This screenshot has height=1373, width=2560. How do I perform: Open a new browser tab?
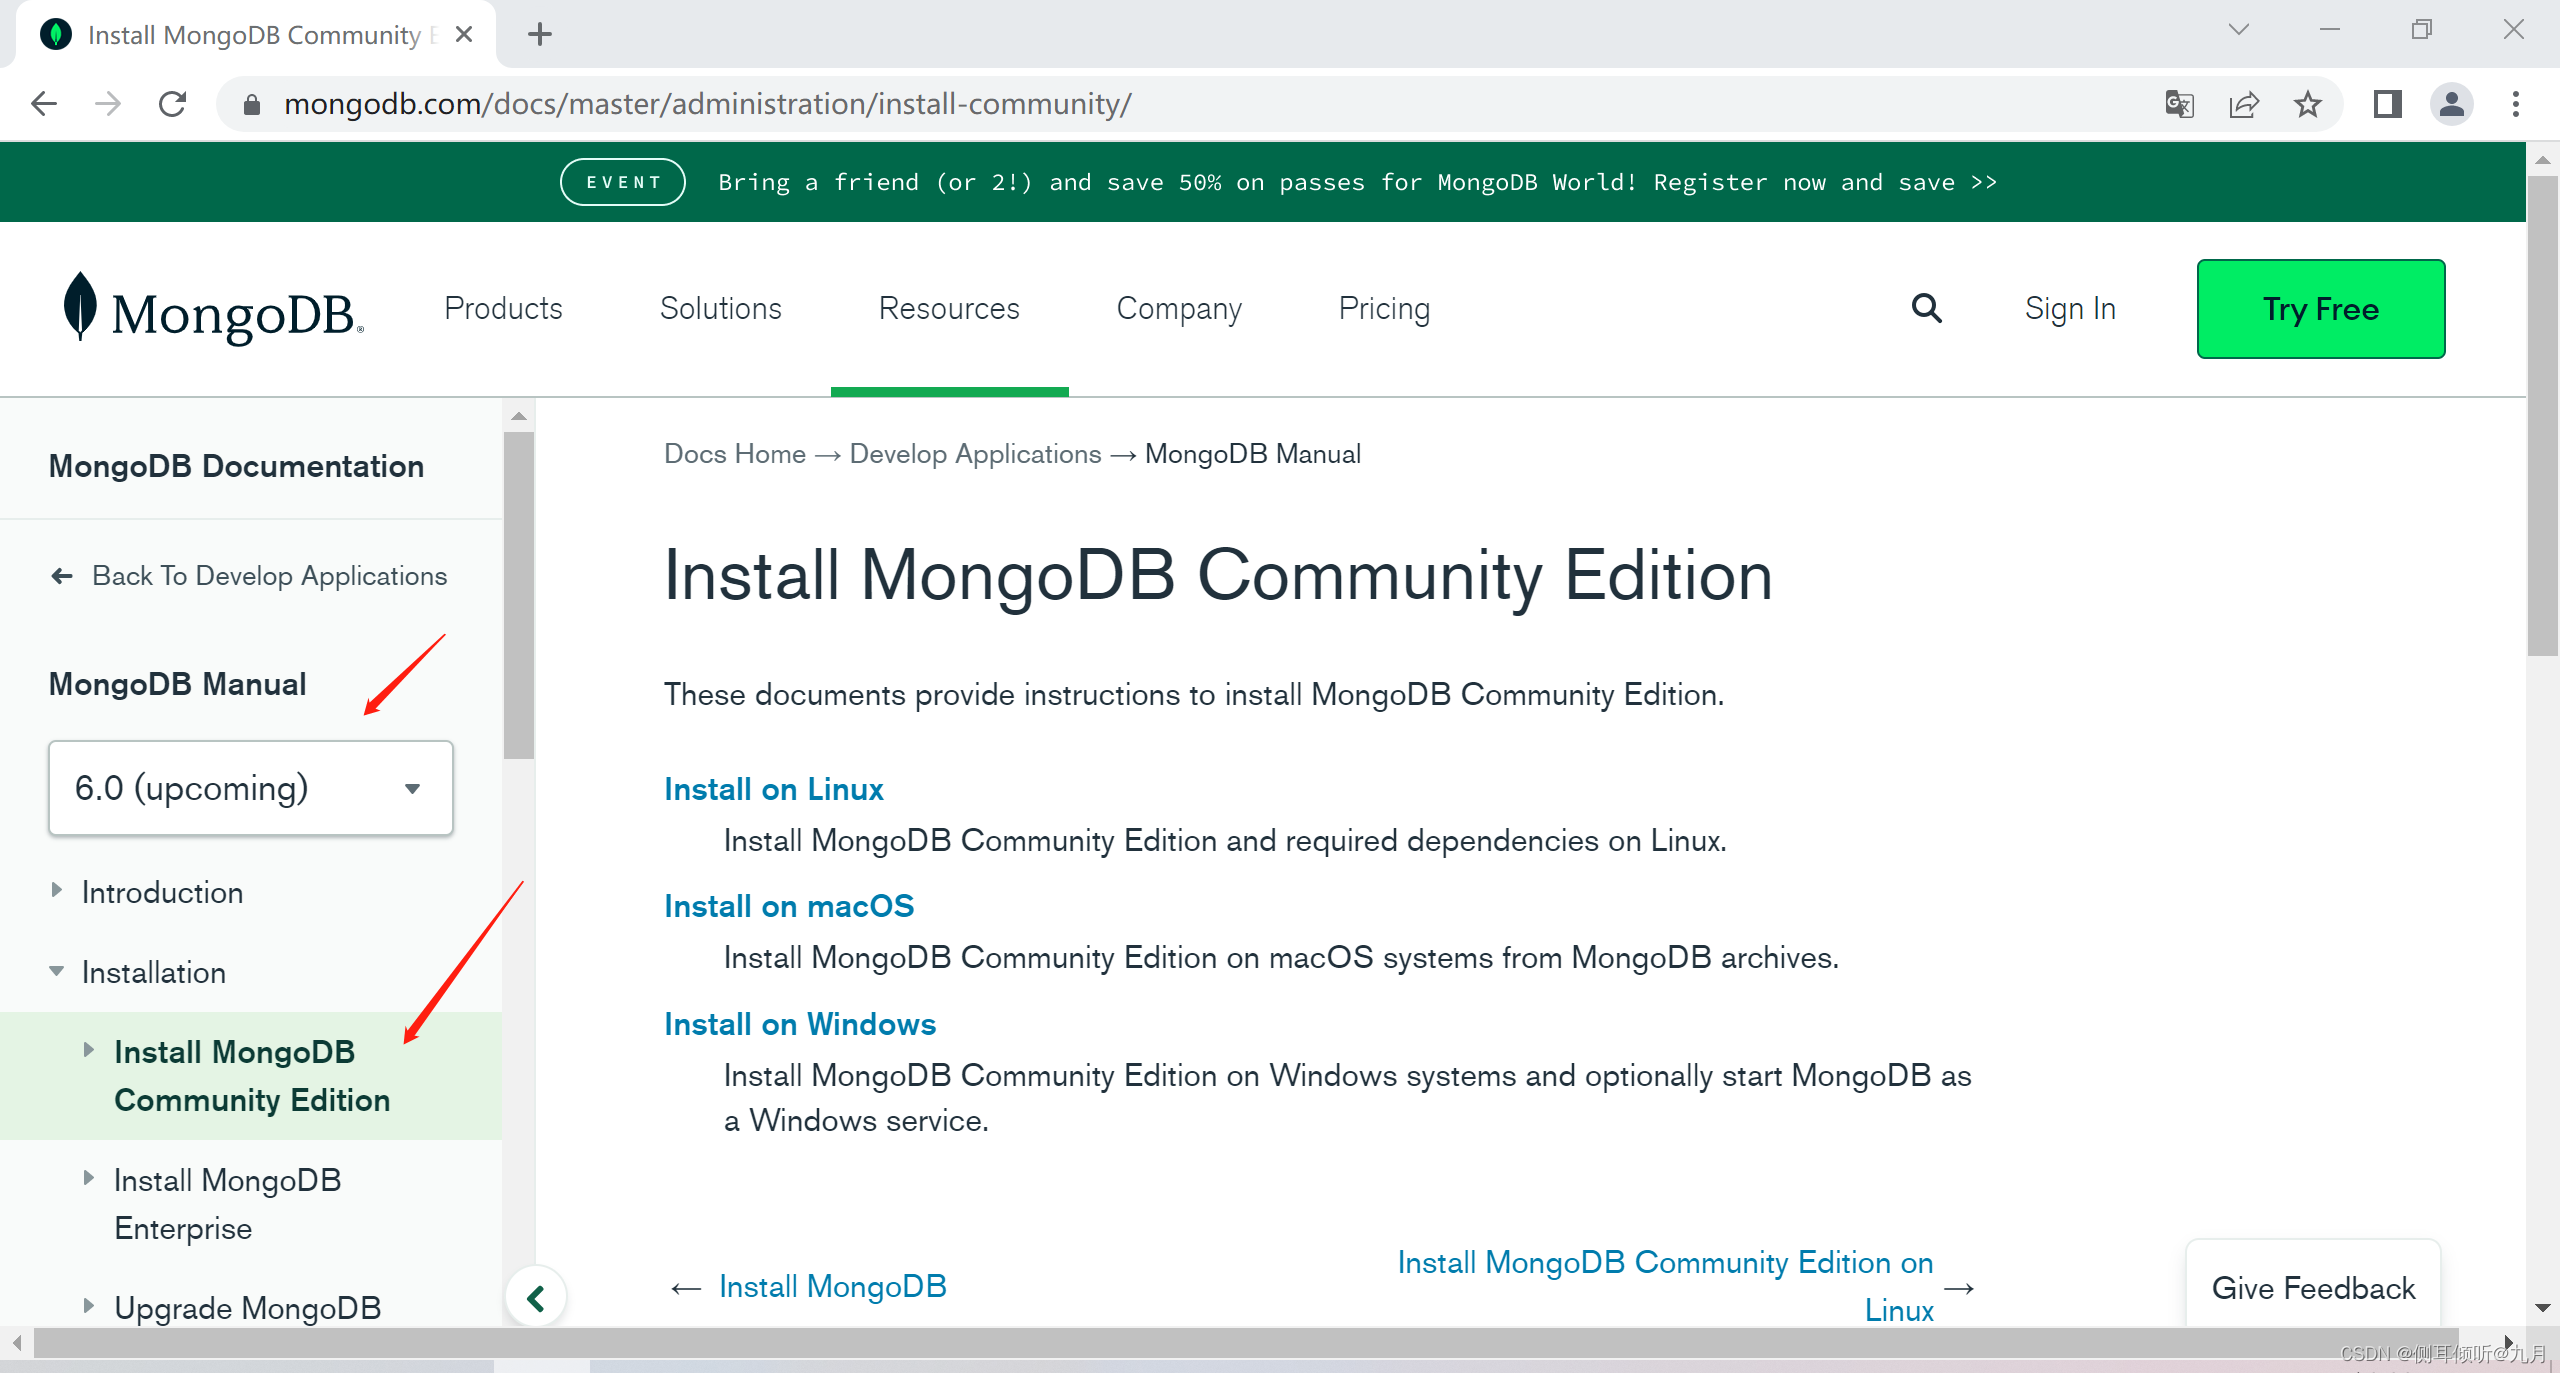pyautogui.click(x=540, y=34)
